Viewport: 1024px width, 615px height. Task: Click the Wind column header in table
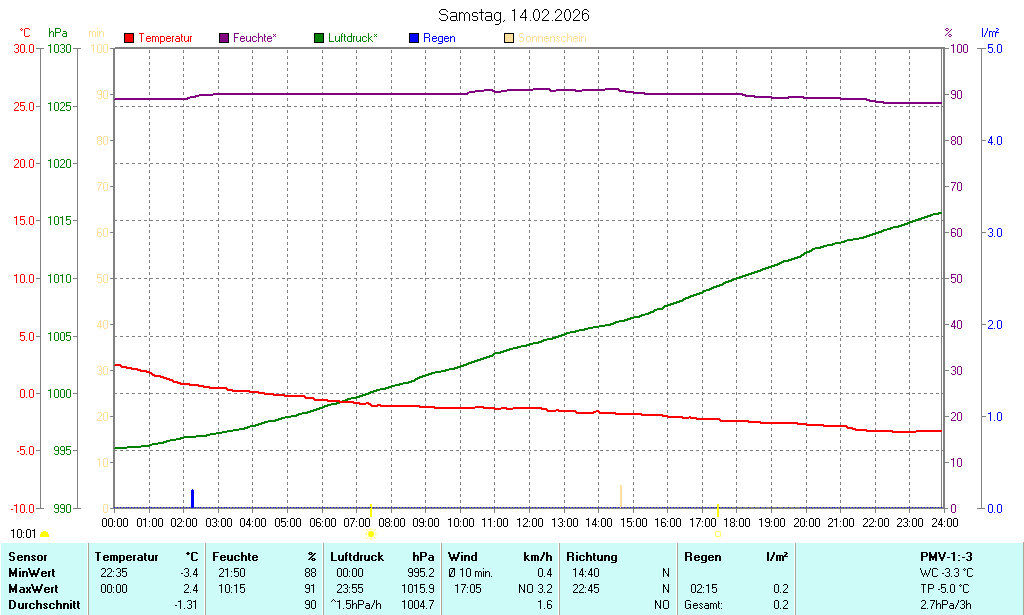coord(463,557)
